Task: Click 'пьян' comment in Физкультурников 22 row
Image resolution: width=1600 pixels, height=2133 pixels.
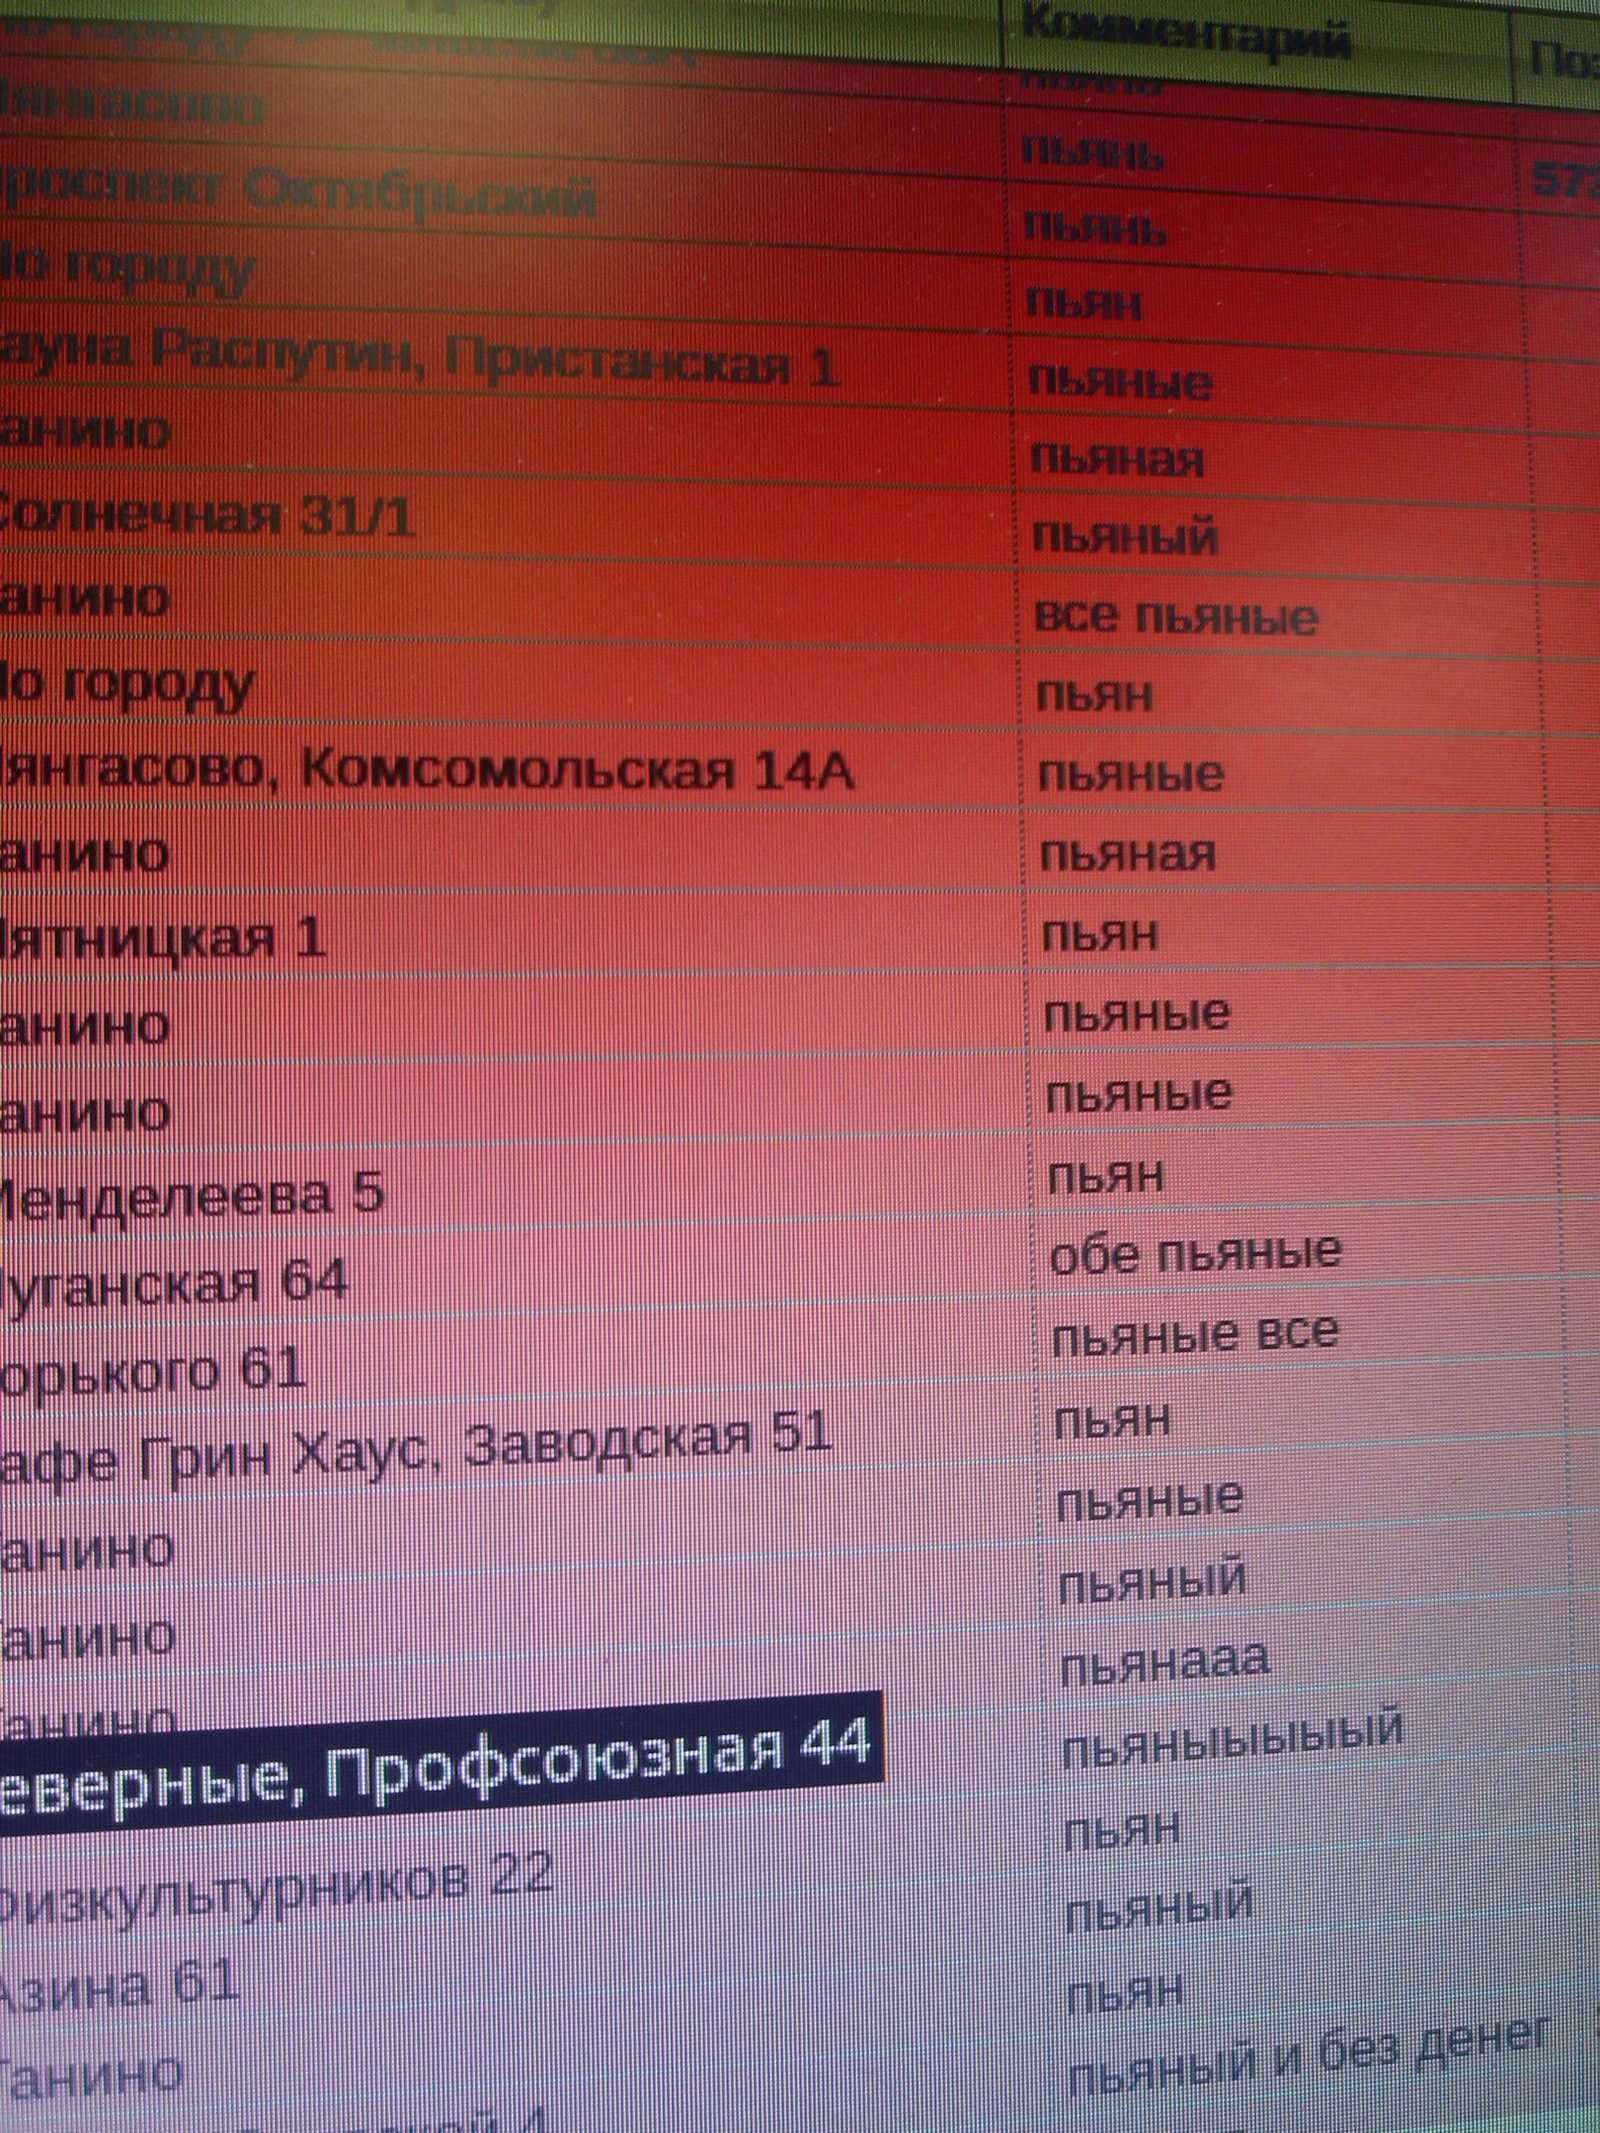Action: [x=1122, y=1831]
